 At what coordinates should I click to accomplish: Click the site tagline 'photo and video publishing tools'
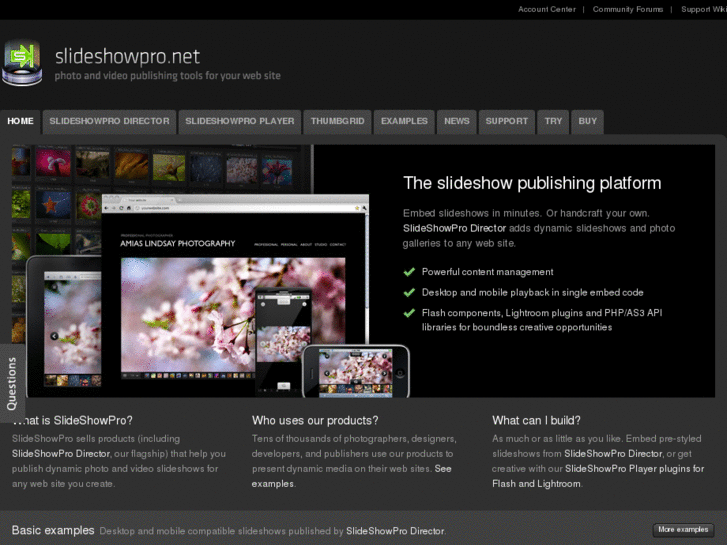click(167, 76)
